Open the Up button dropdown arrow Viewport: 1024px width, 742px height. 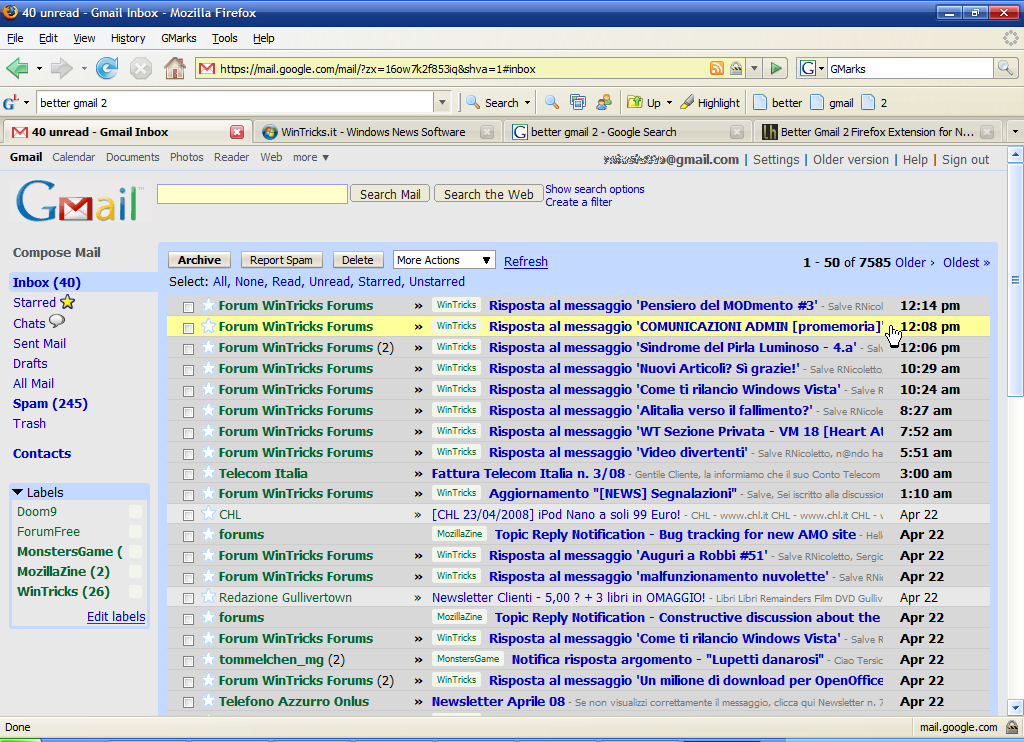click(669, 103)
